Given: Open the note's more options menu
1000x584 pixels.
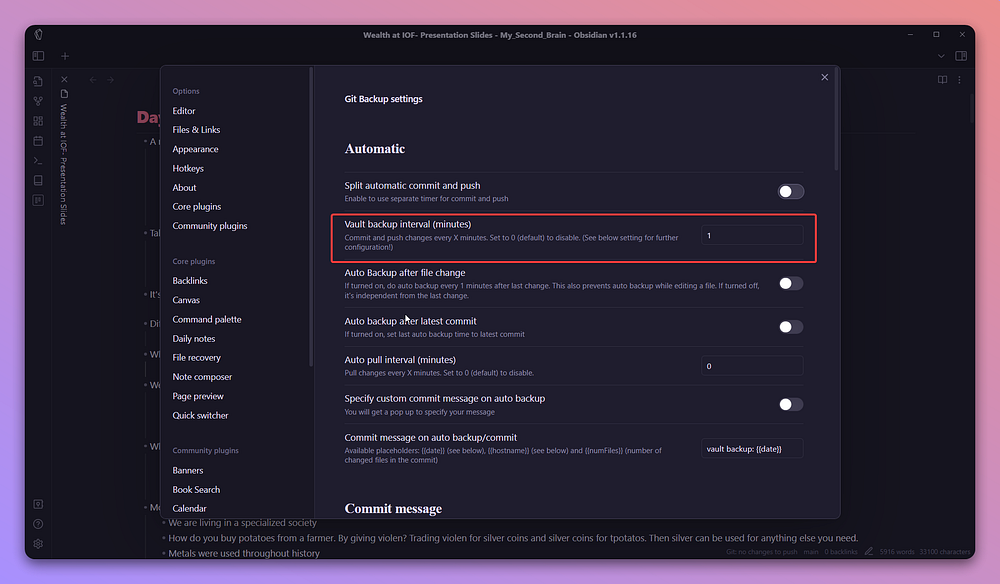Looking at the screenshot, I should pyautogui.click(x=961, y=80).
